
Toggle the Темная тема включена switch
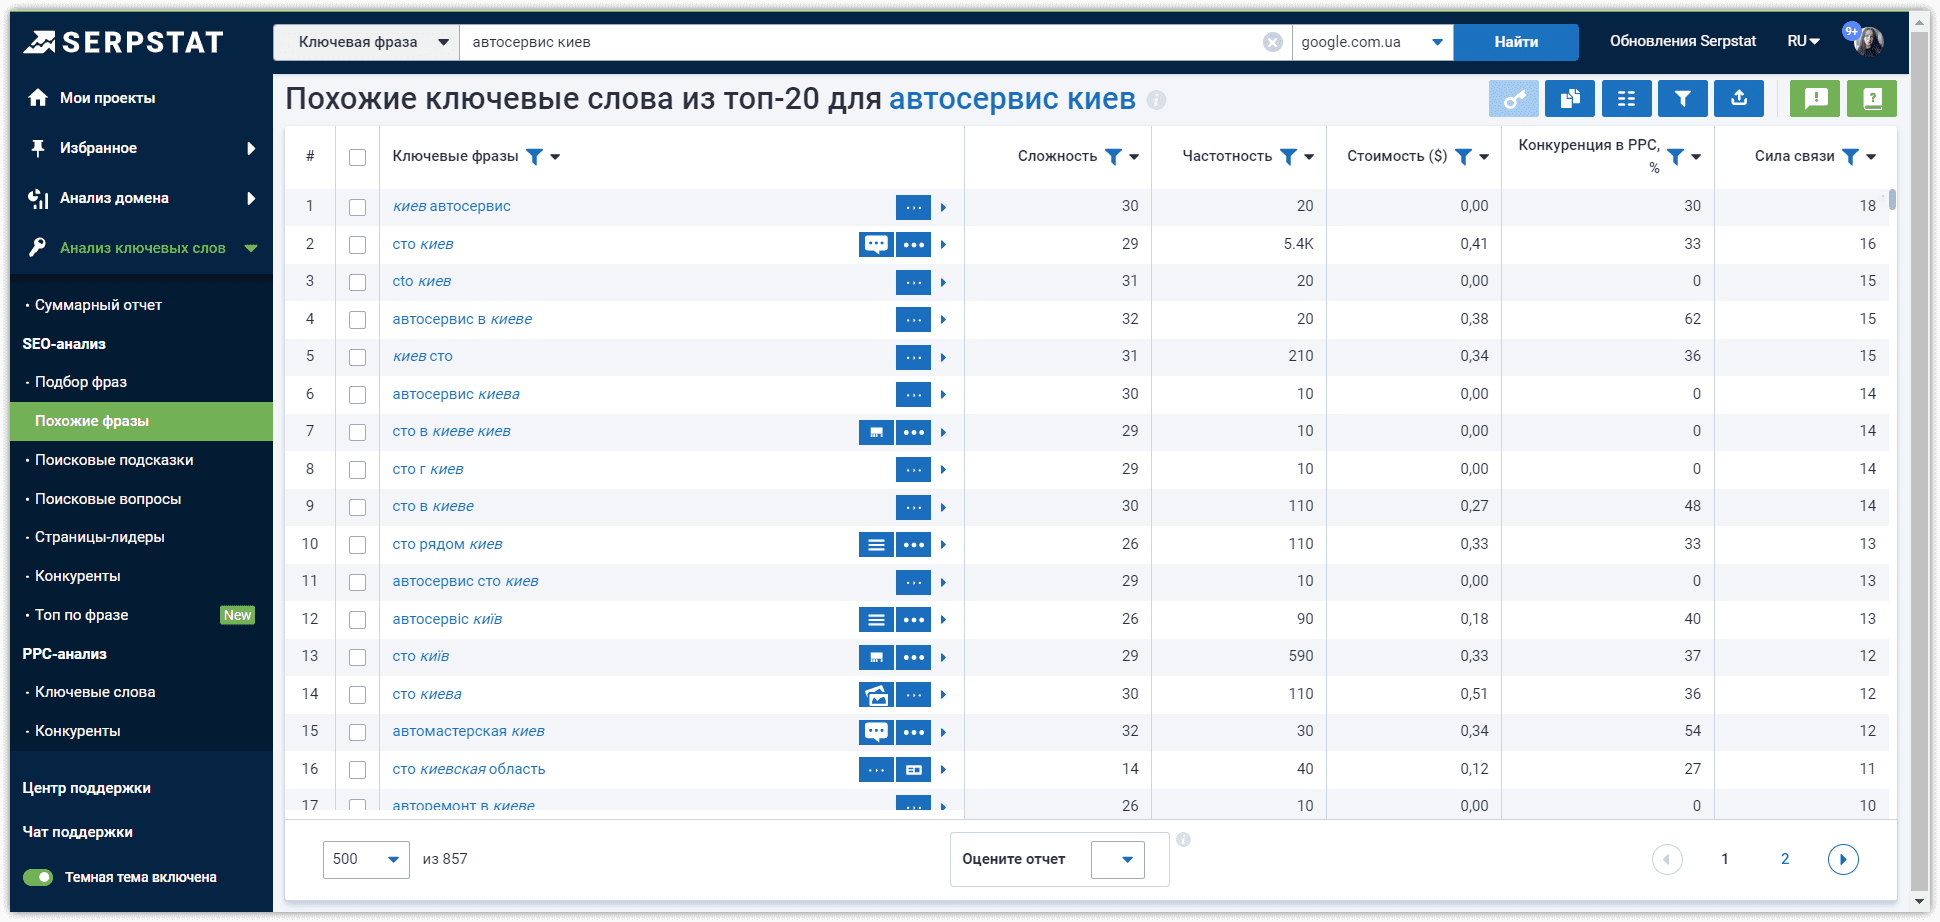click(38, 877)
